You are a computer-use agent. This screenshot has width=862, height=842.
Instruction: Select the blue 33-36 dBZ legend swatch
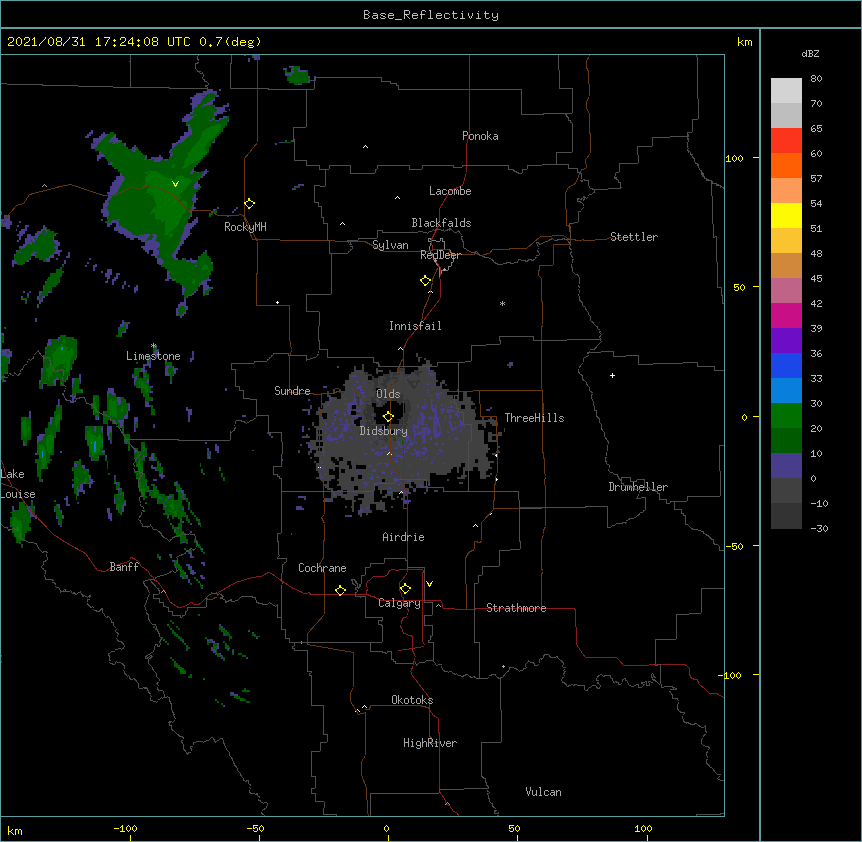point(786,365)
